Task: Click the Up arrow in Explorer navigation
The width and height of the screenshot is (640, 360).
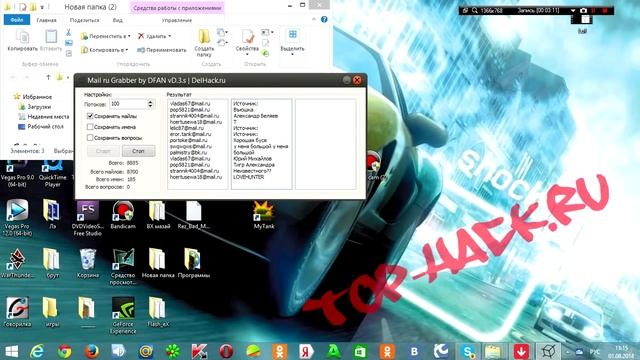Action: tap(48, 77)
